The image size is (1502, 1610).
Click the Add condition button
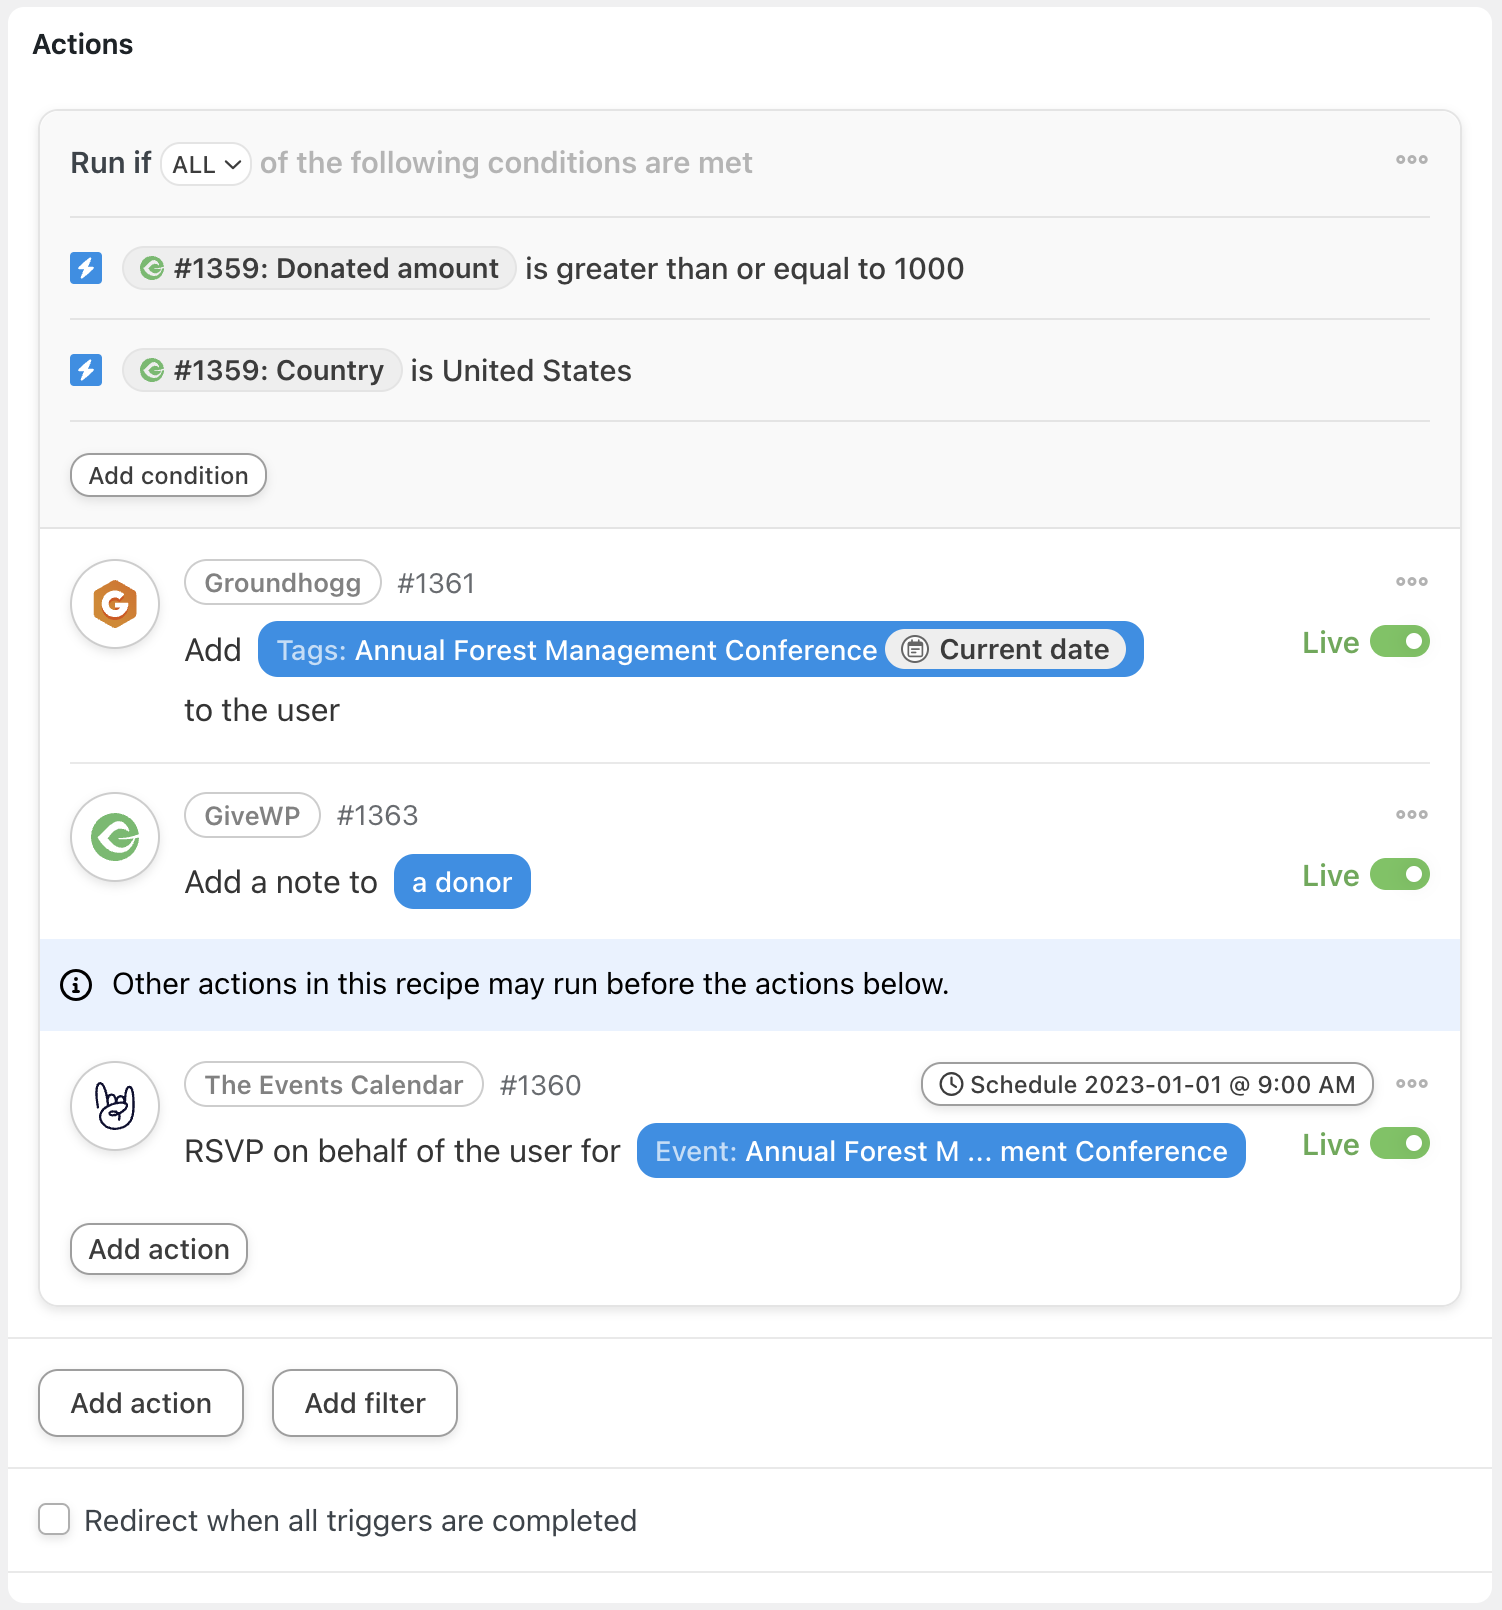pos(168,475)
